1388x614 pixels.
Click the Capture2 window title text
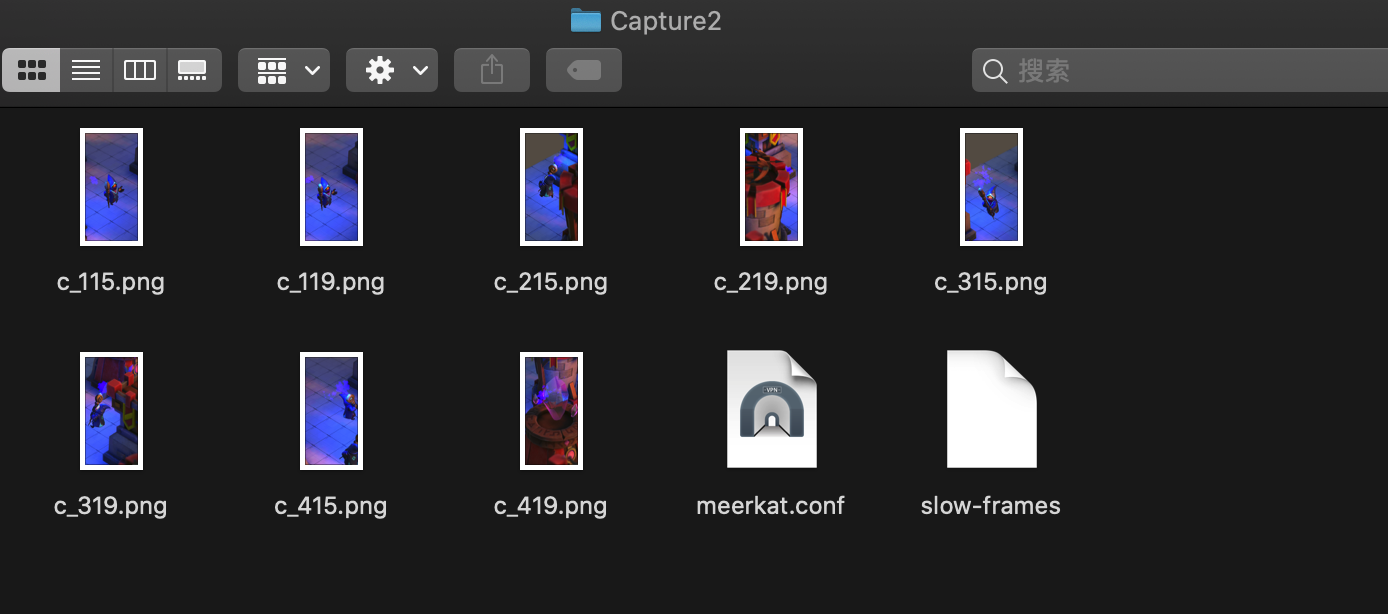[x=665, y=21]
